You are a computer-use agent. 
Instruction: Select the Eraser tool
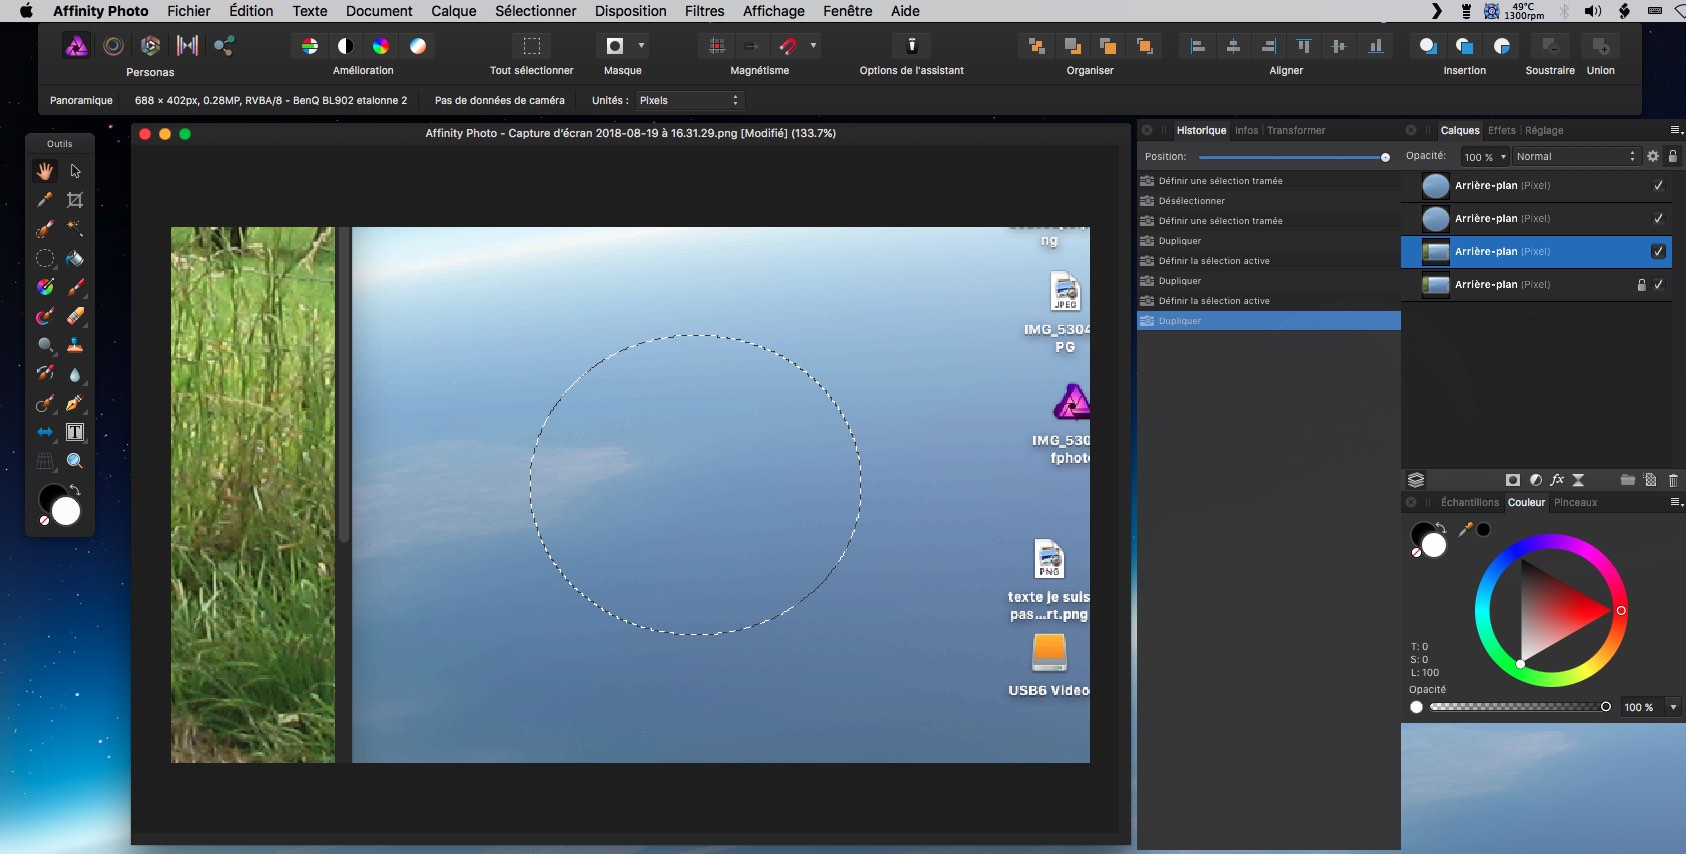75,316
